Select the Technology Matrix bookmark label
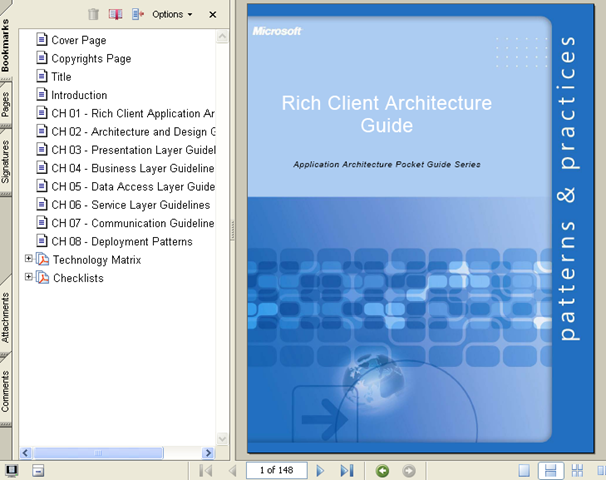This screenshot has width=606, height=480. [x=97, y=260]
